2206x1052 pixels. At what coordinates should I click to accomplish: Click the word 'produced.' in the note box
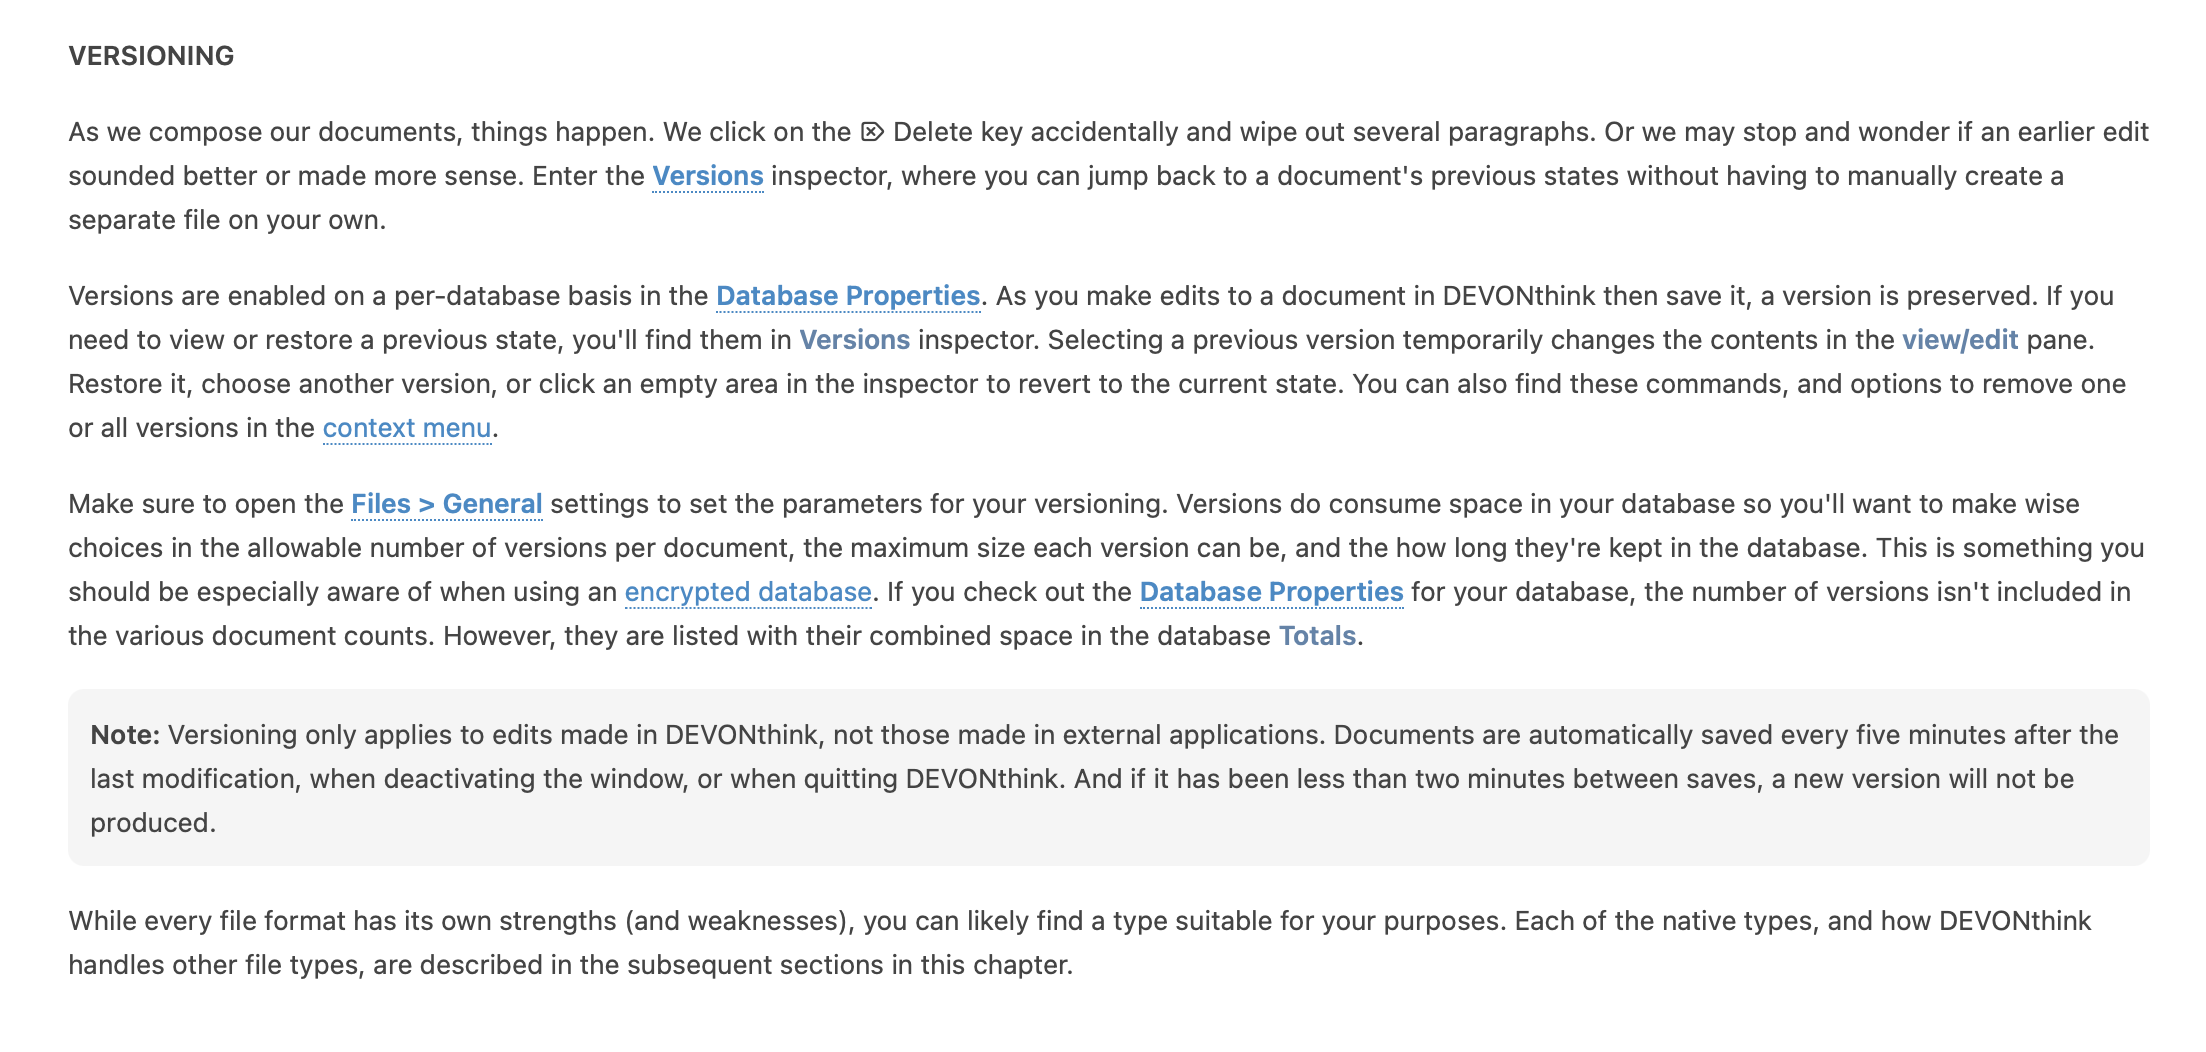click(152, 823)
